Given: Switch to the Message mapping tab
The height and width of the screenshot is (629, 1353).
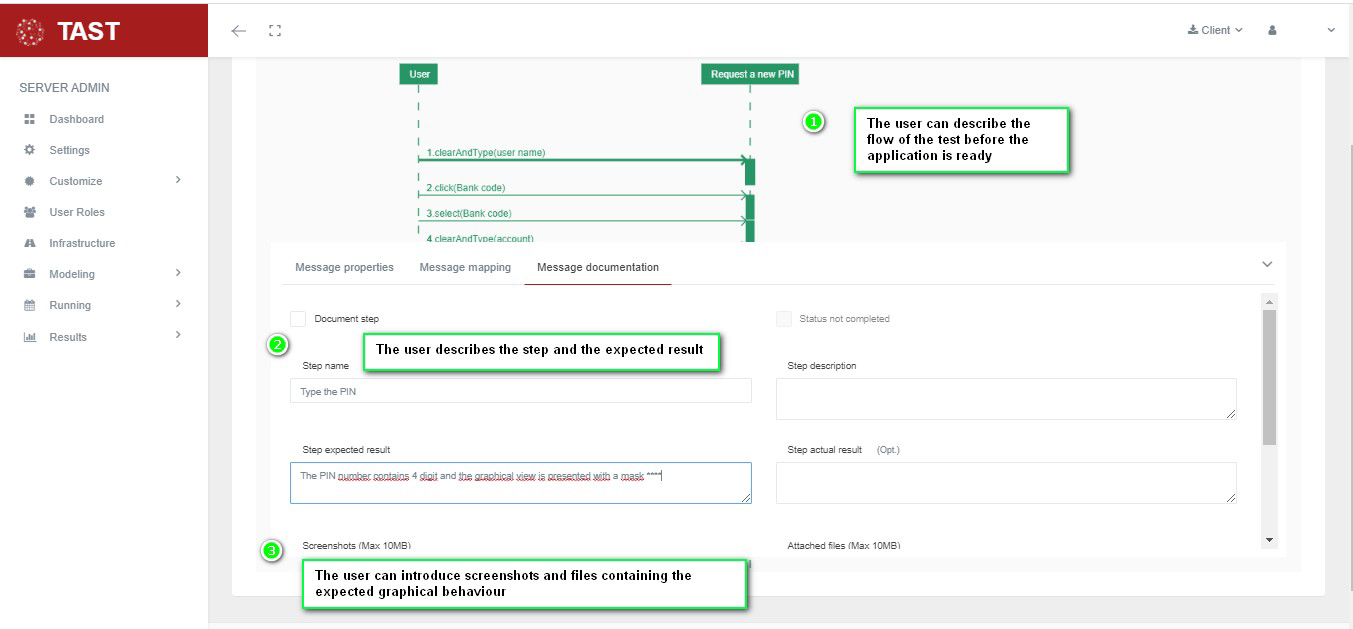Looking at the screenshot, I should [x=465, y=267].
